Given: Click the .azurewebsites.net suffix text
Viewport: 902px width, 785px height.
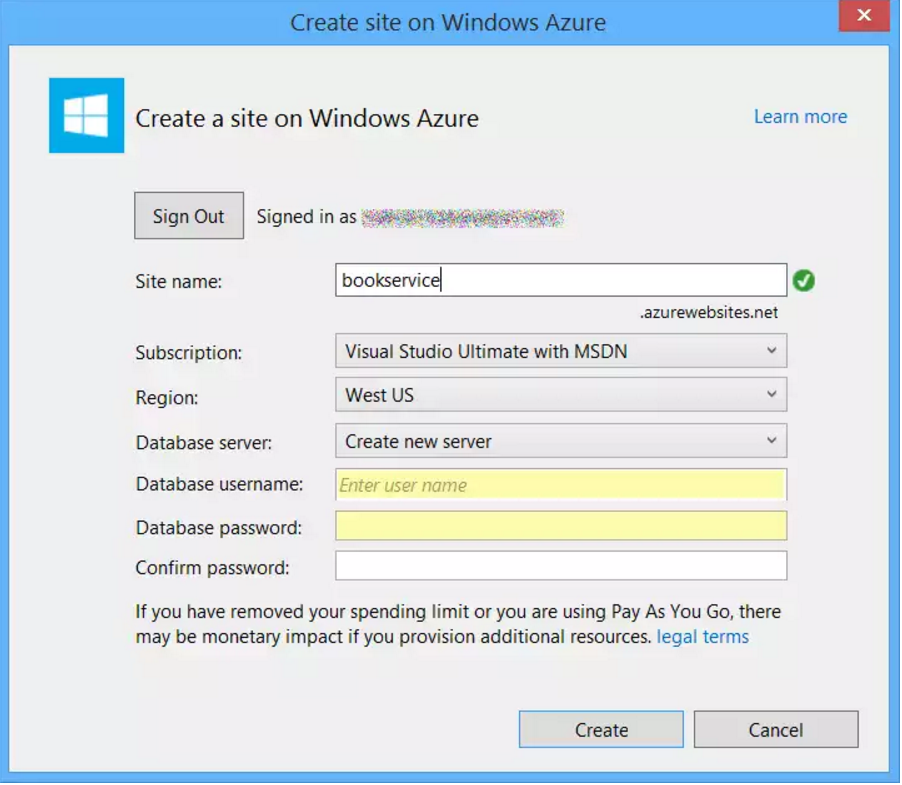Looking at the screenshot, I should pyautogui.click(x=709, y=312).
